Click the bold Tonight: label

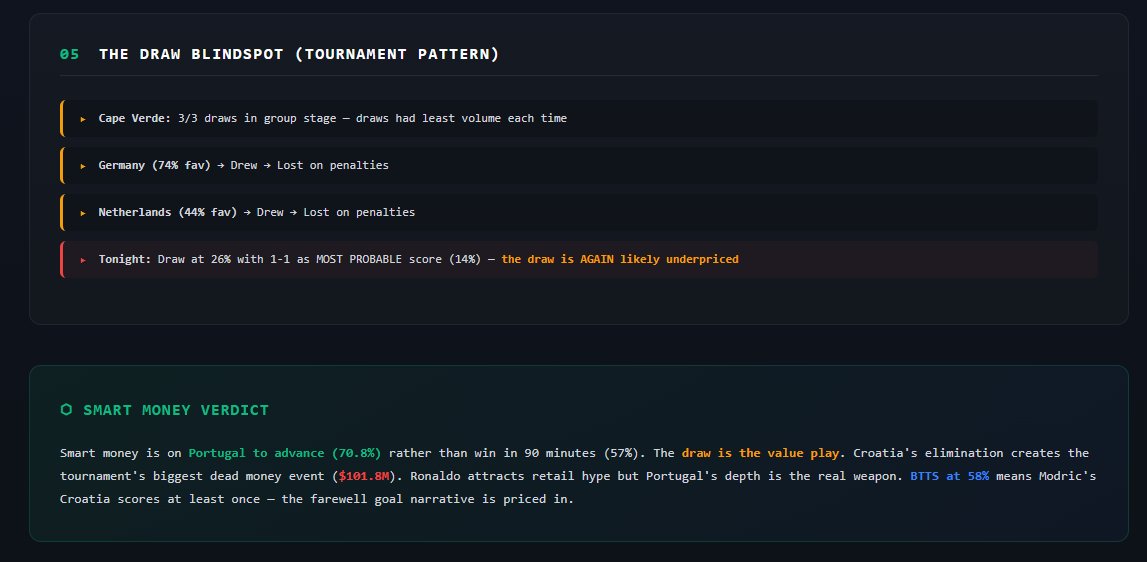point(125,258)
